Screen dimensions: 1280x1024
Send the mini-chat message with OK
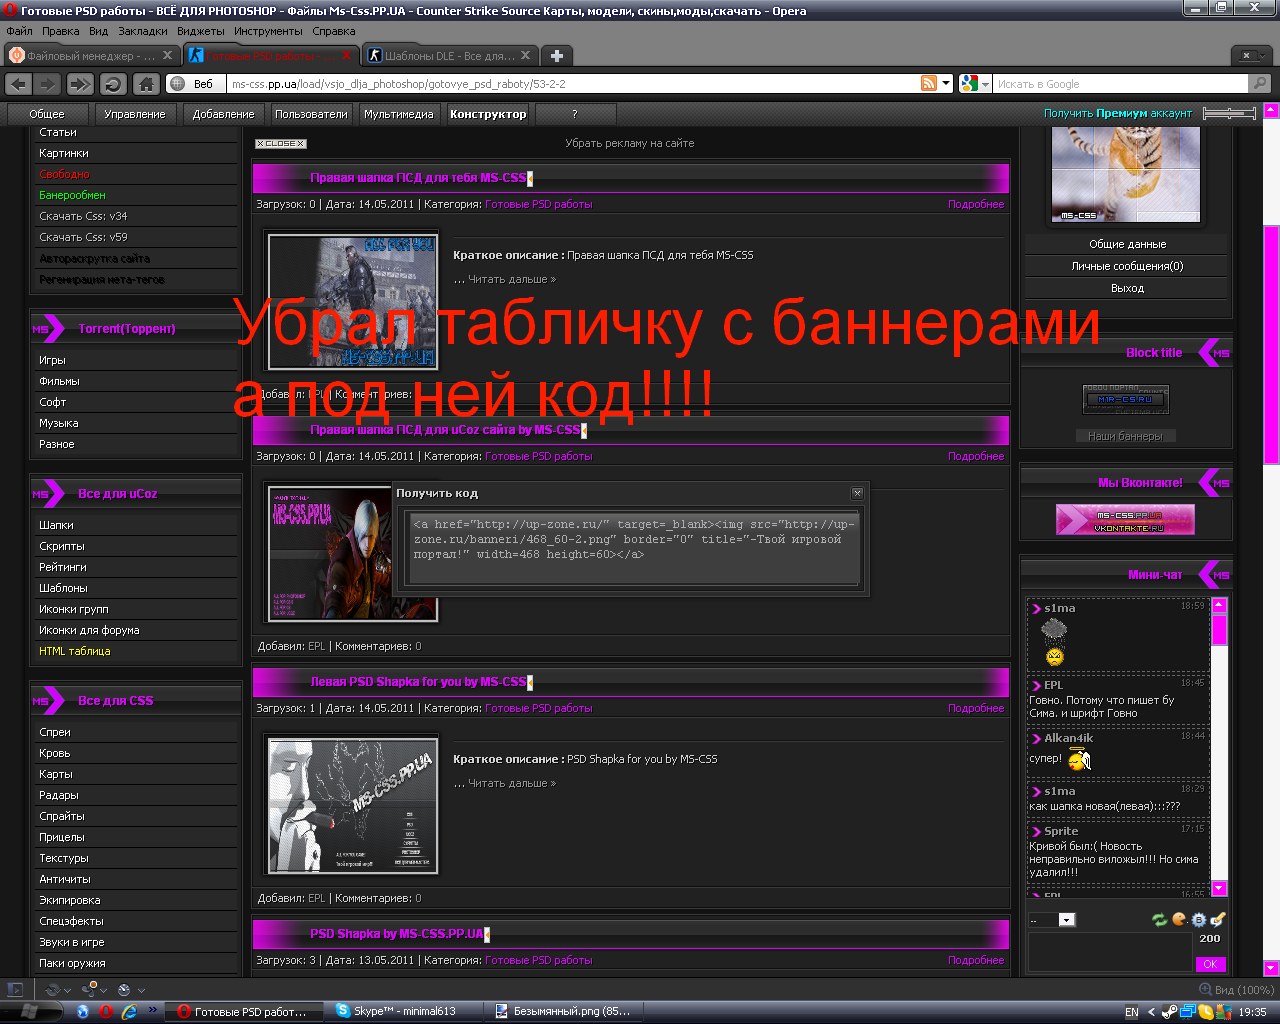[1210, 964]
